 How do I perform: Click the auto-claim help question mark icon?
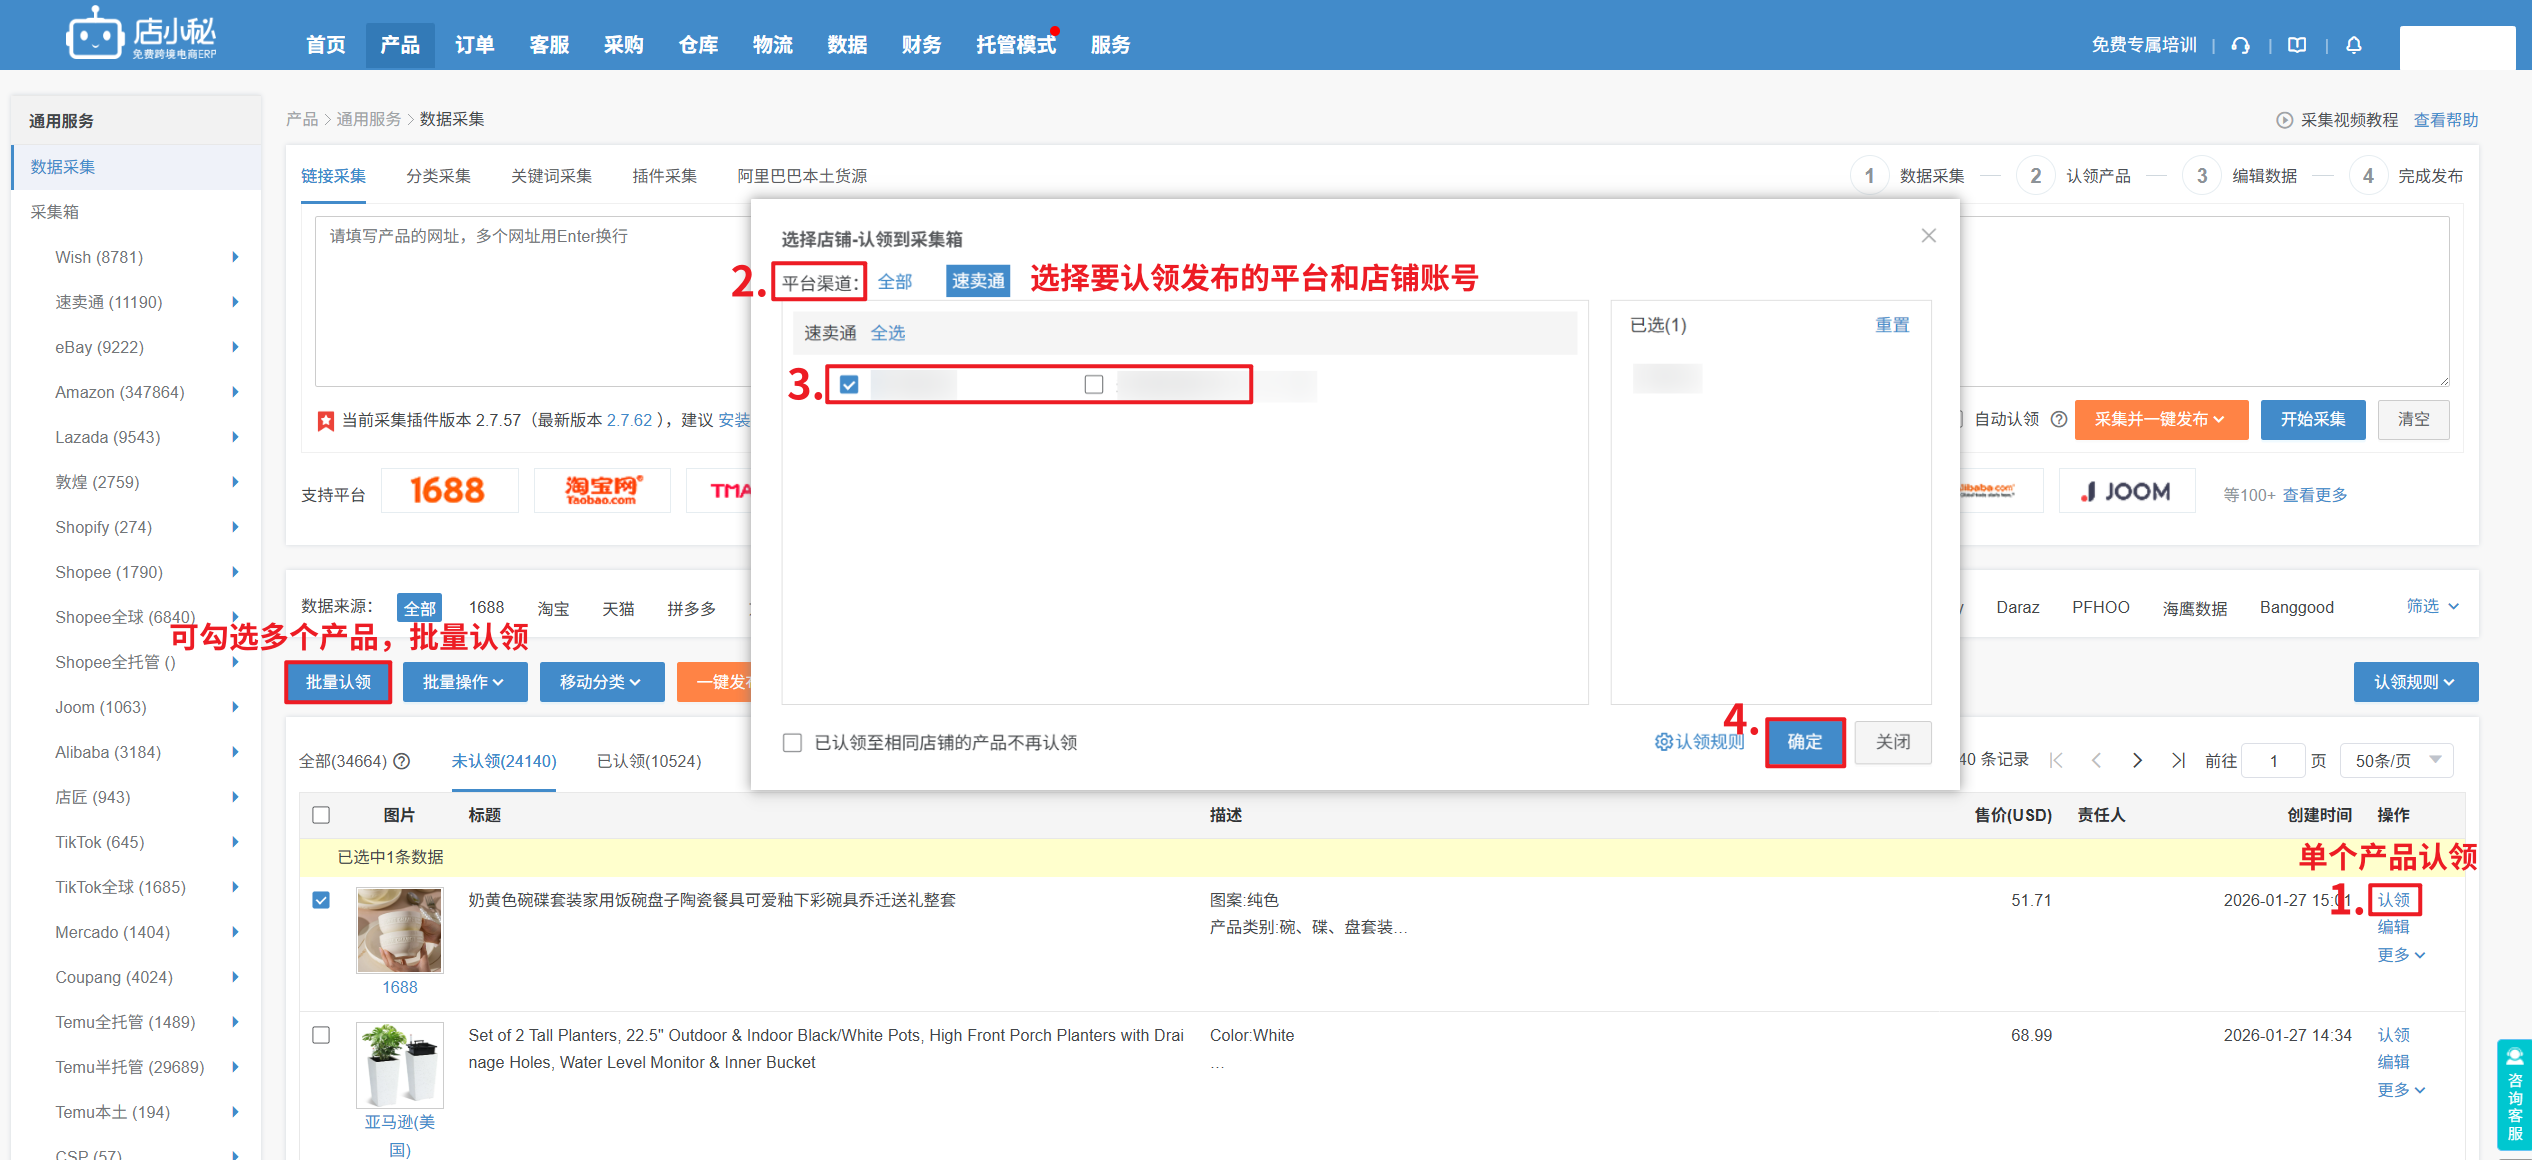pos(2059,419)
